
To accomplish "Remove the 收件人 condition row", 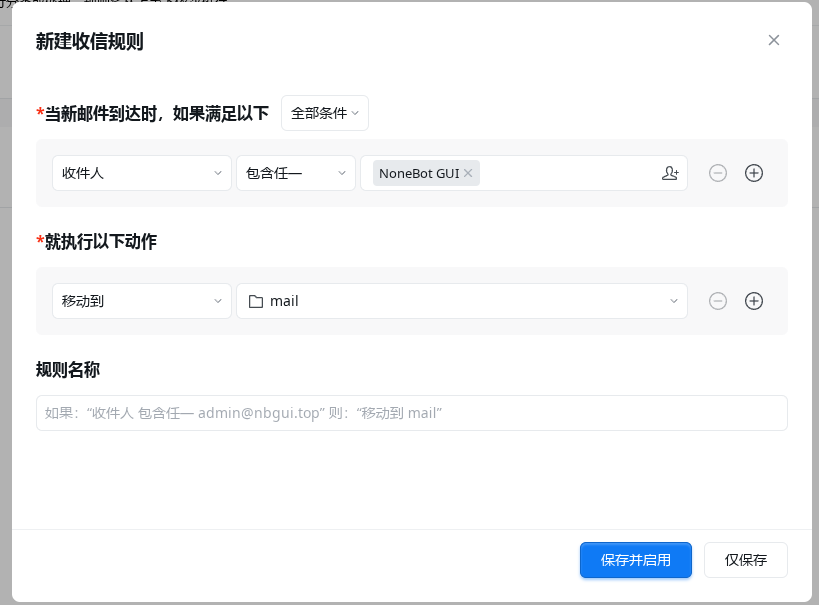I will 717,173.
